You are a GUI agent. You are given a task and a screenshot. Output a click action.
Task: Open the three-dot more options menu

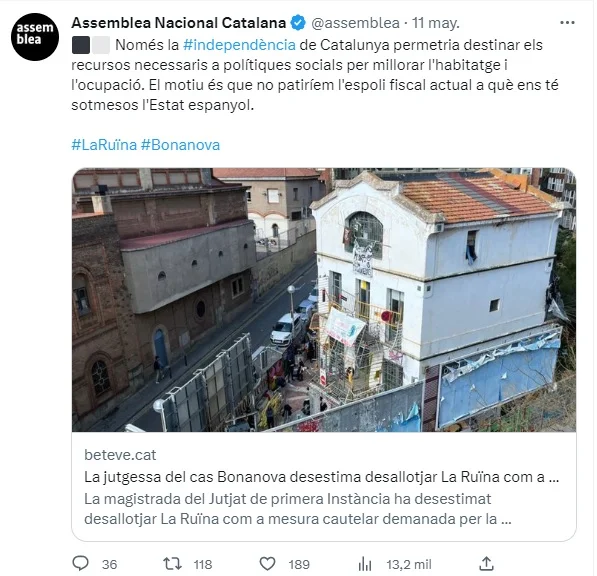coord(567,23)
